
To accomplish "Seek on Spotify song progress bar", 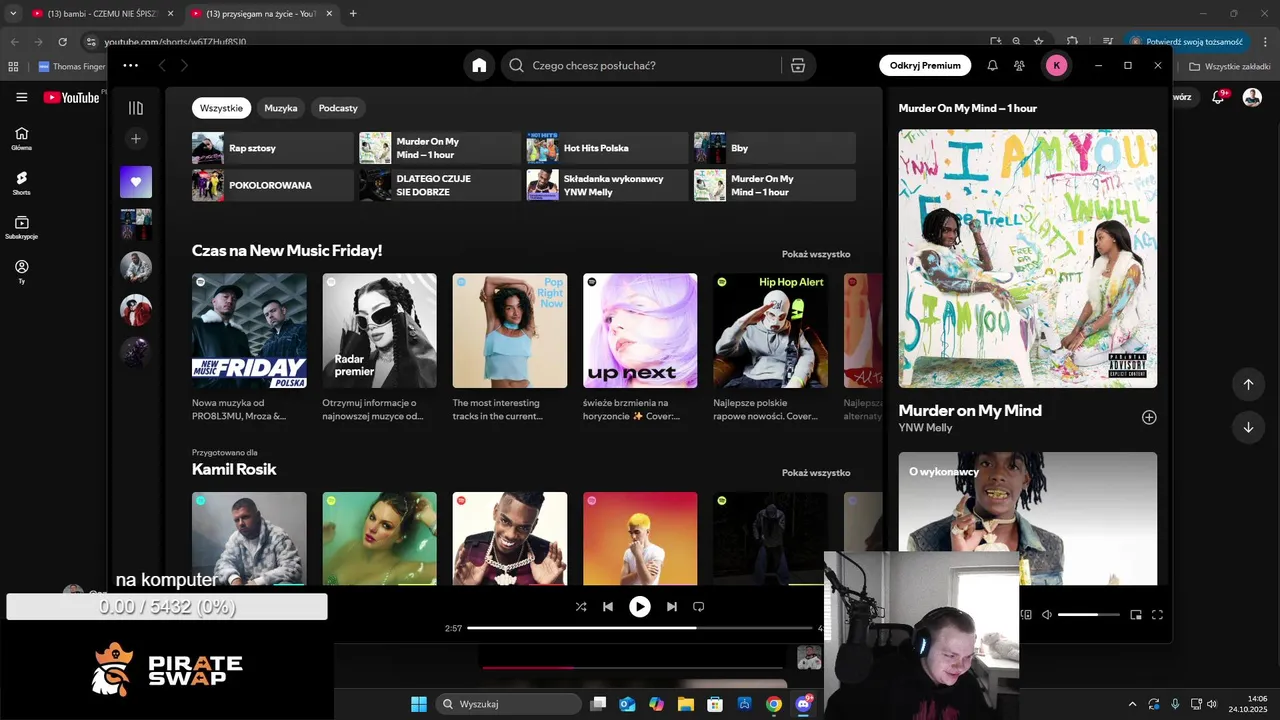I will pos(640,628).
